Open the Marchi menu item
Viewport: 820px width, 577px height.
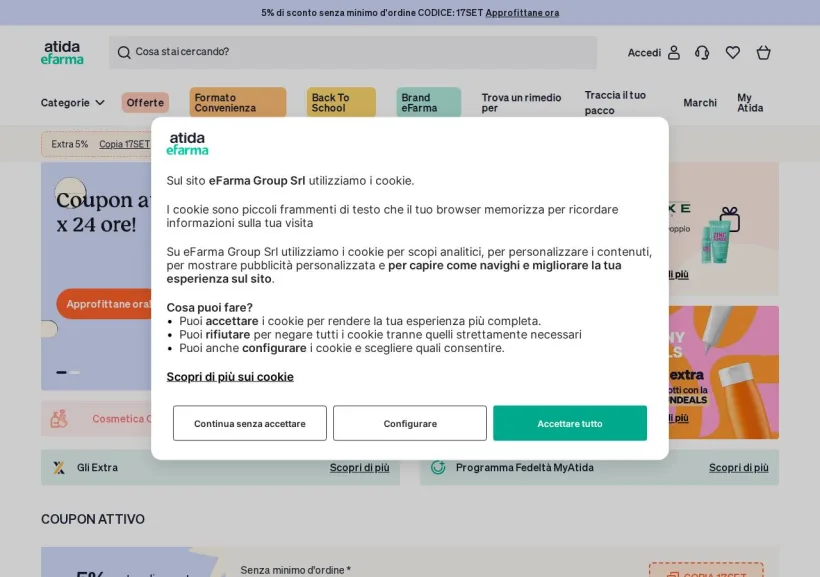[x=700, y=103]
